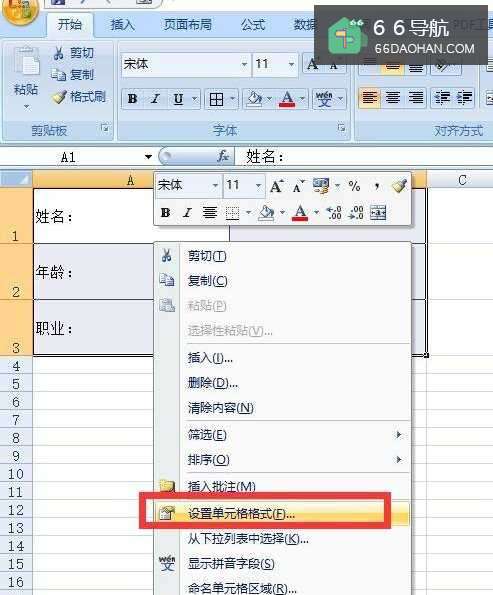
Task: Click the scissors Cut icon in ribbon clipboard
Action: (58, 53)
